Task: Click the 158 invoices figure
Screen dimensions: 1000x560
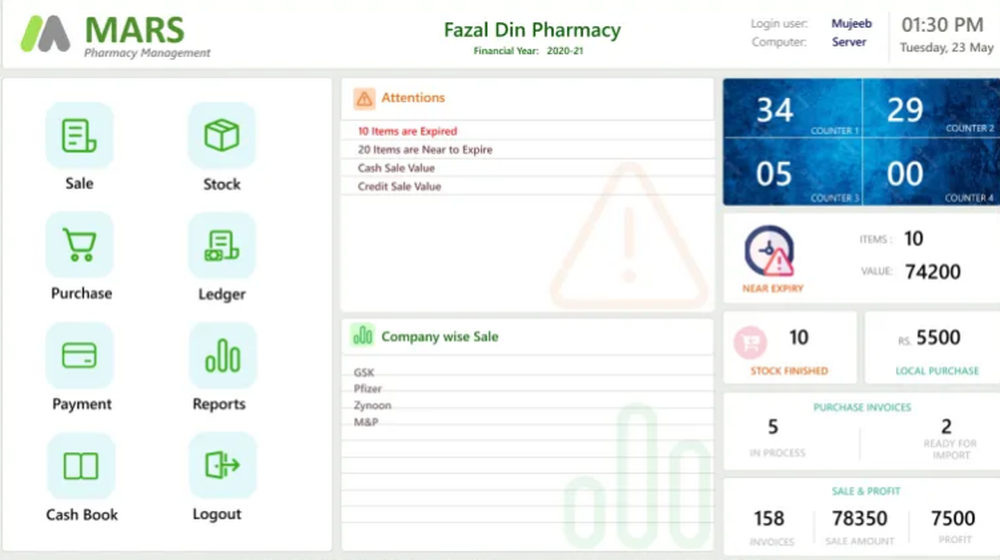Action: pos(769,518)
